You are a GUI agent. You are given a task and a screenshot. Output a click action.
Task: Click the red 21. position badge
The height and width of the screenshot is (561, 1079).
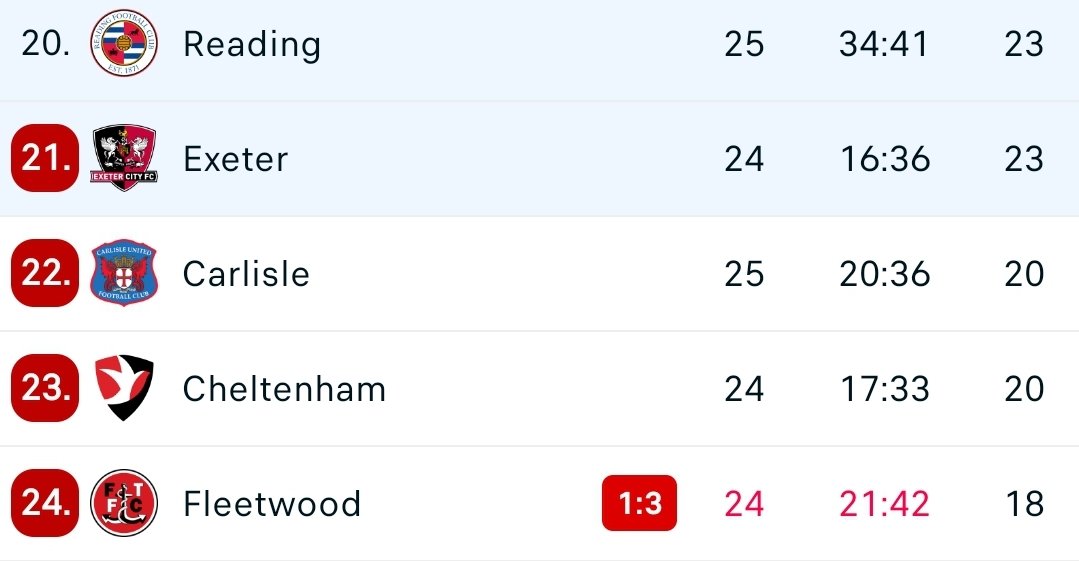click(45, 158)
